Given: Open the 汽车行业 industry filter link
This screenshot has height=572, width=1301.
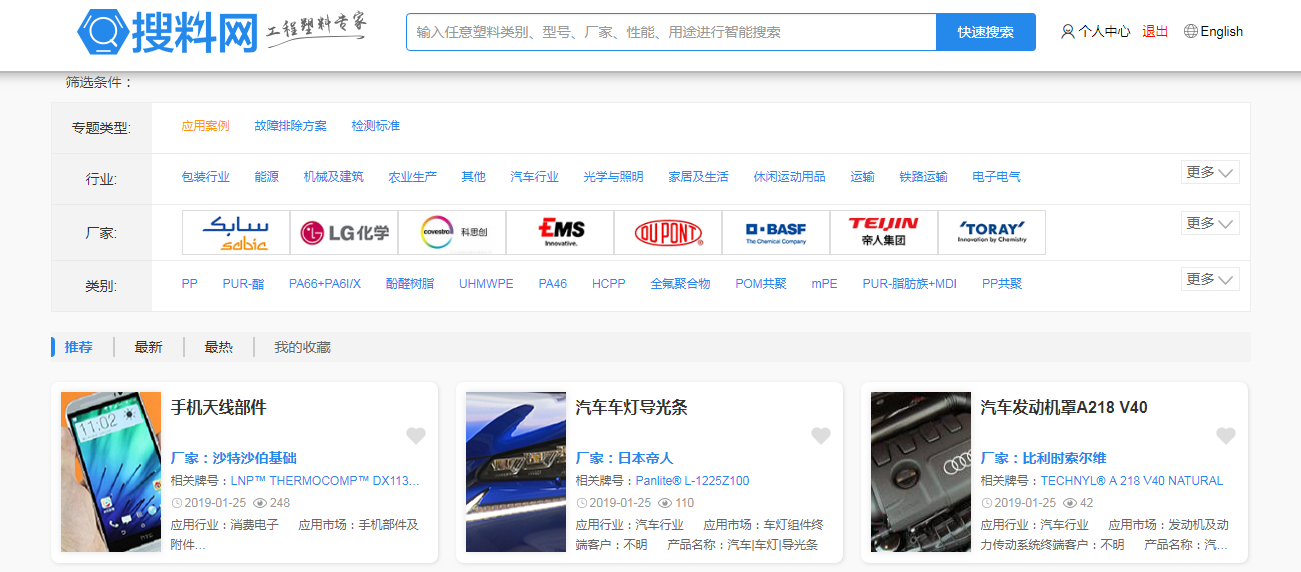Looking at the screenshot, I should pos(534,177).
